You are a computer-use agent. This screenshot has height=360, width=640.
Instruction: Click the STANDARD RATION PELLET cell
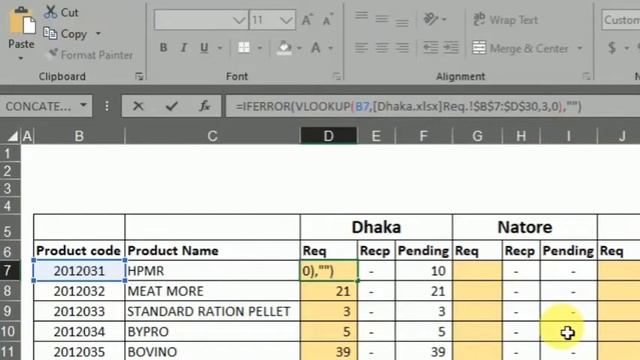[213, 311]
